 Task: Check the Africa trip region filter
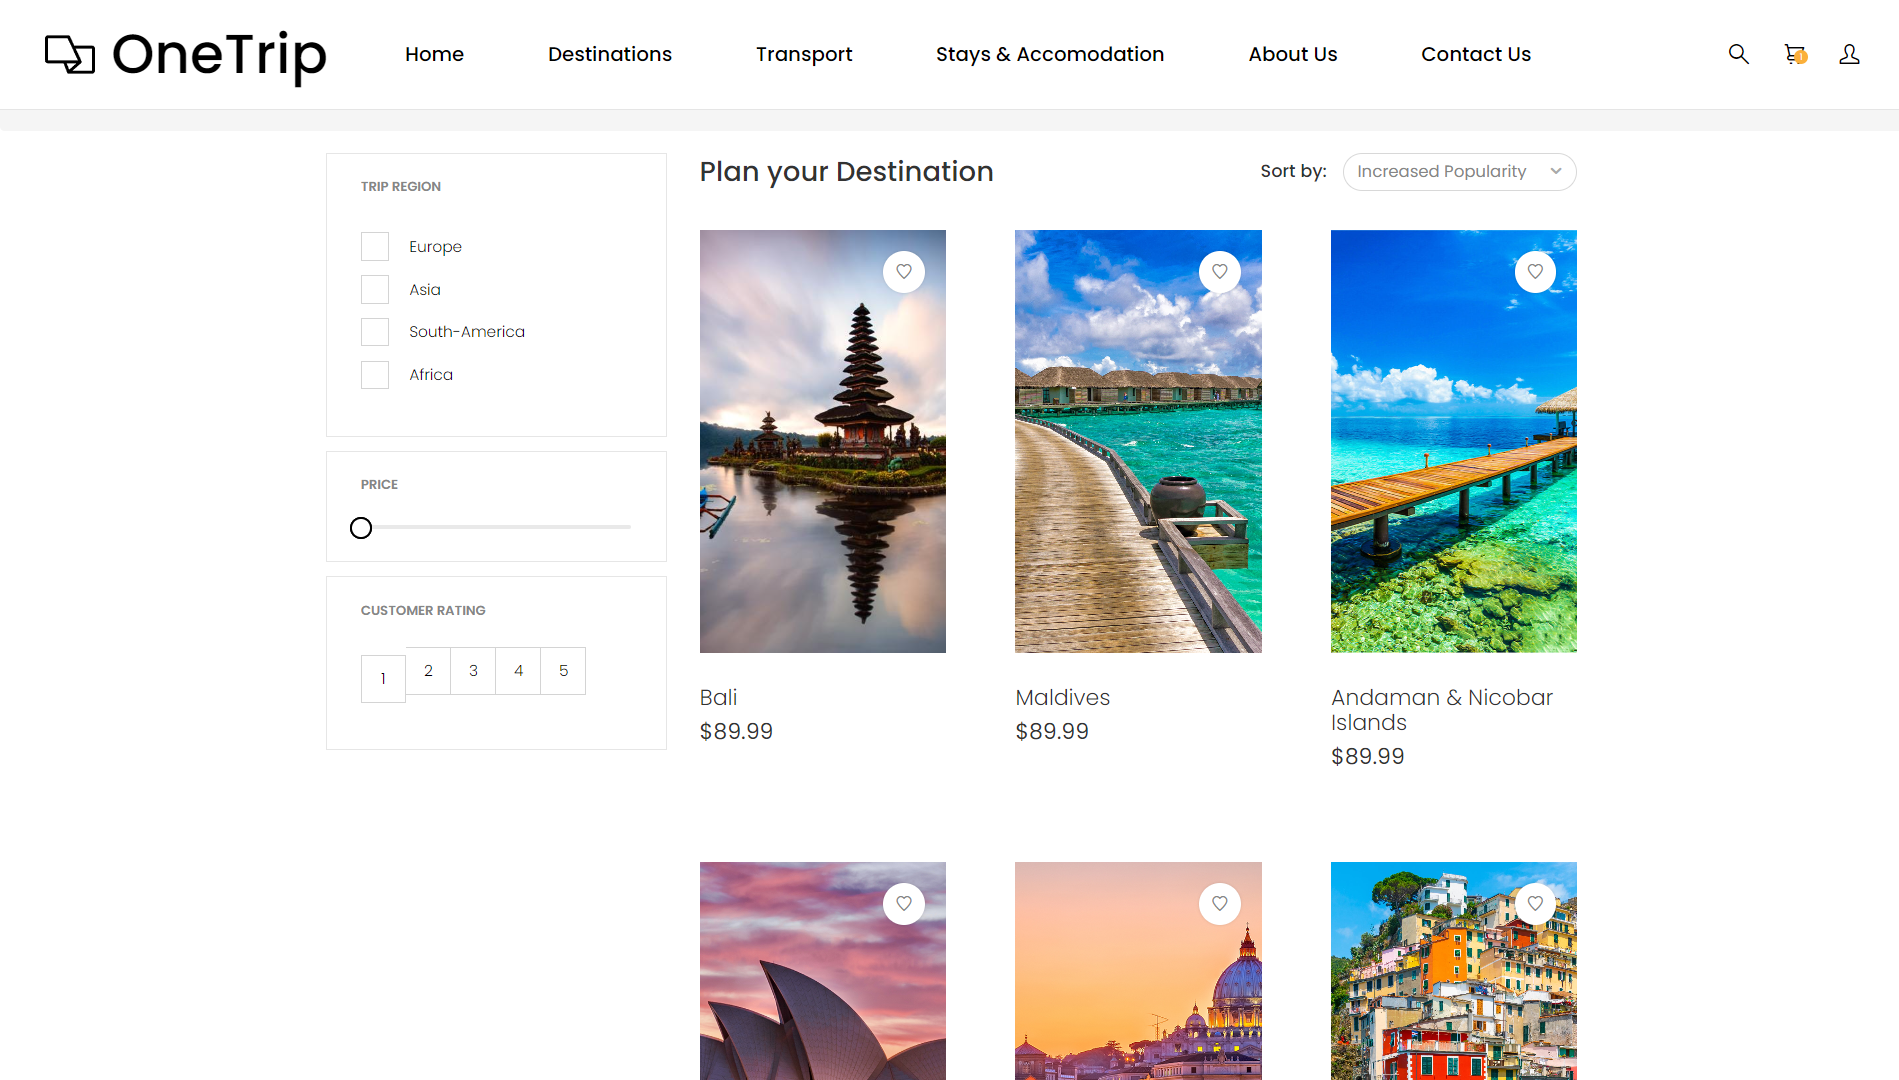[x=374, y=374]
